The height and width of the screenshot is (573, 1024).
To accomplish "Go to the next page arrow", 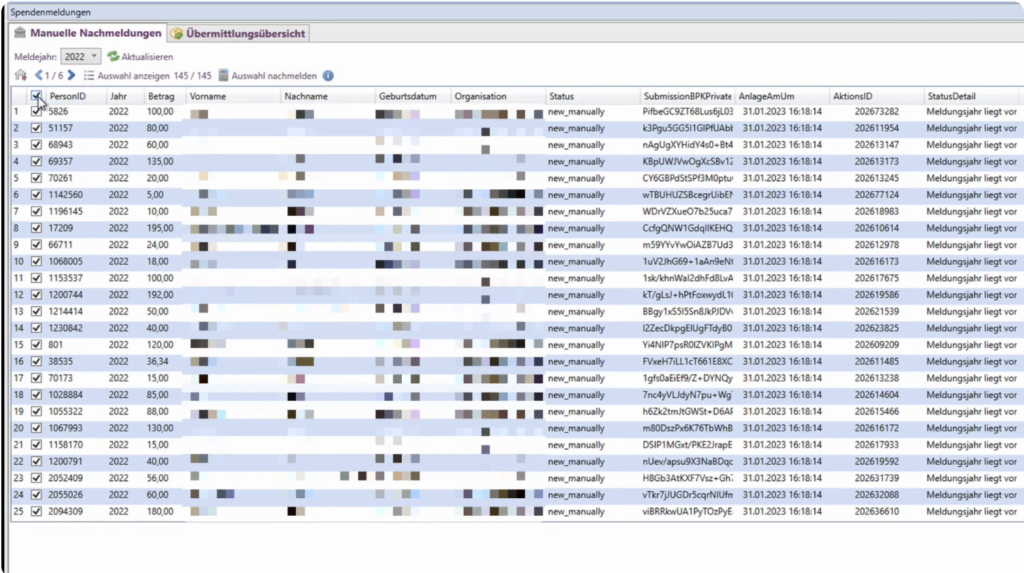I will [71, 76].
